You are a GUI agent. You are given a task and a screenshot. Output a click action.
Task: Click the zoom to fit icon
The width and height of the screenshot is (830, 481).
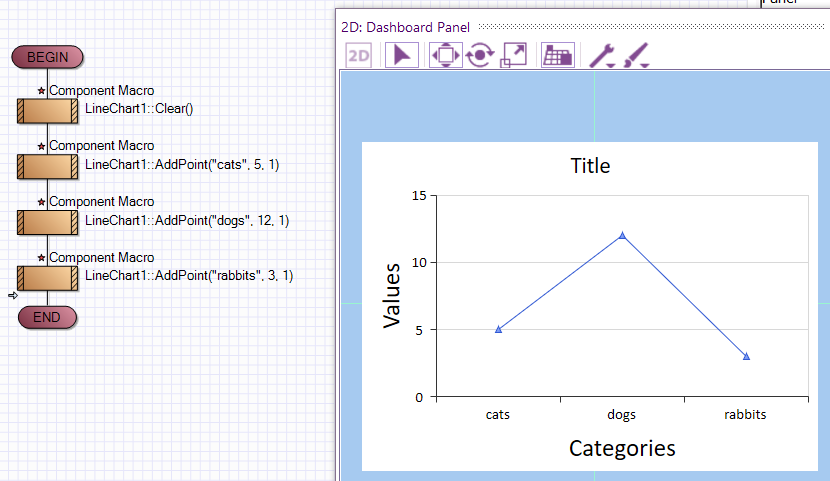click(514, 56)
